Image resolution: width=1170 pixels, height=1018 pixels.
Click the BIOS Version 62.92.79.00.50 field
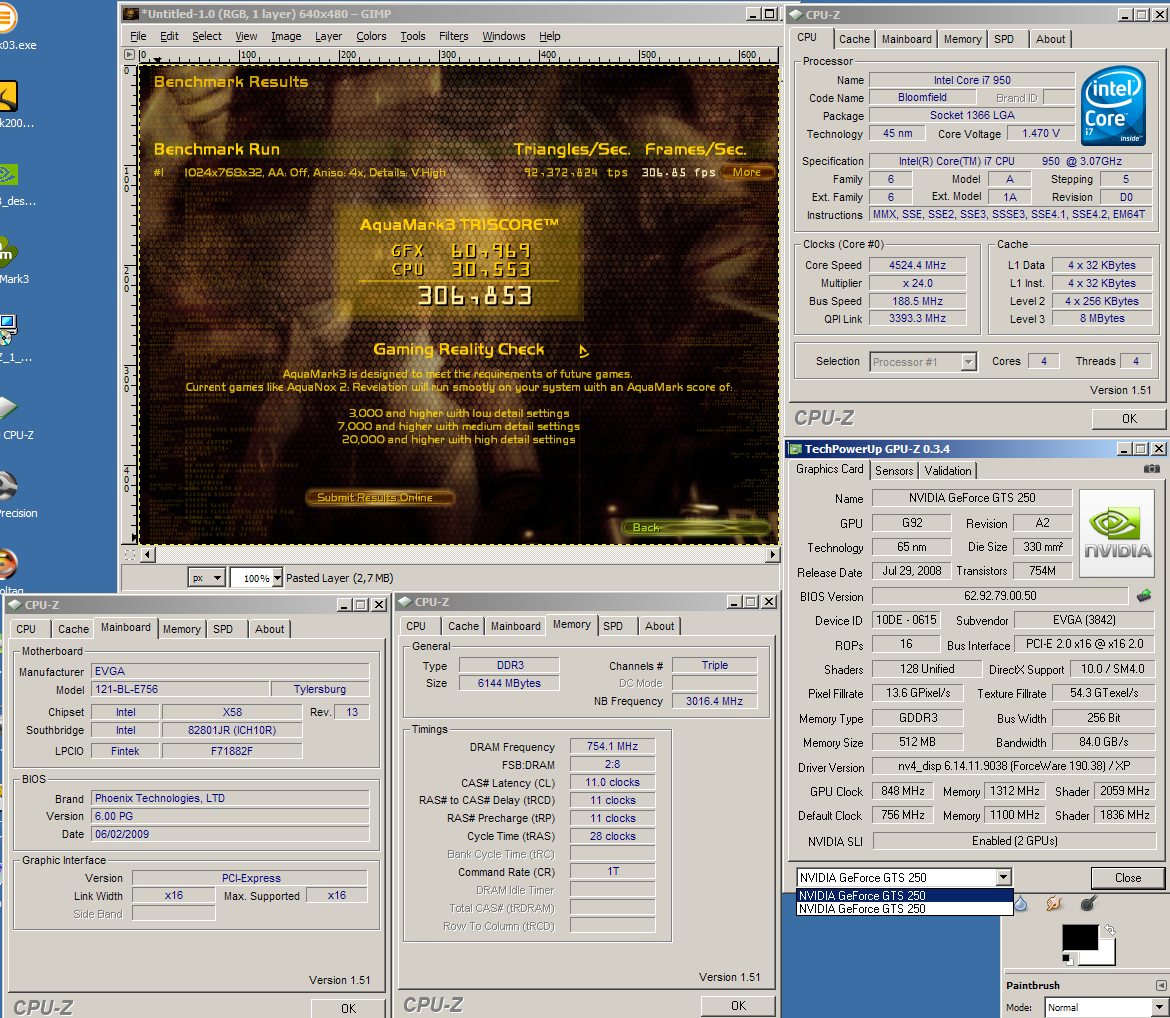[1000, 596]
